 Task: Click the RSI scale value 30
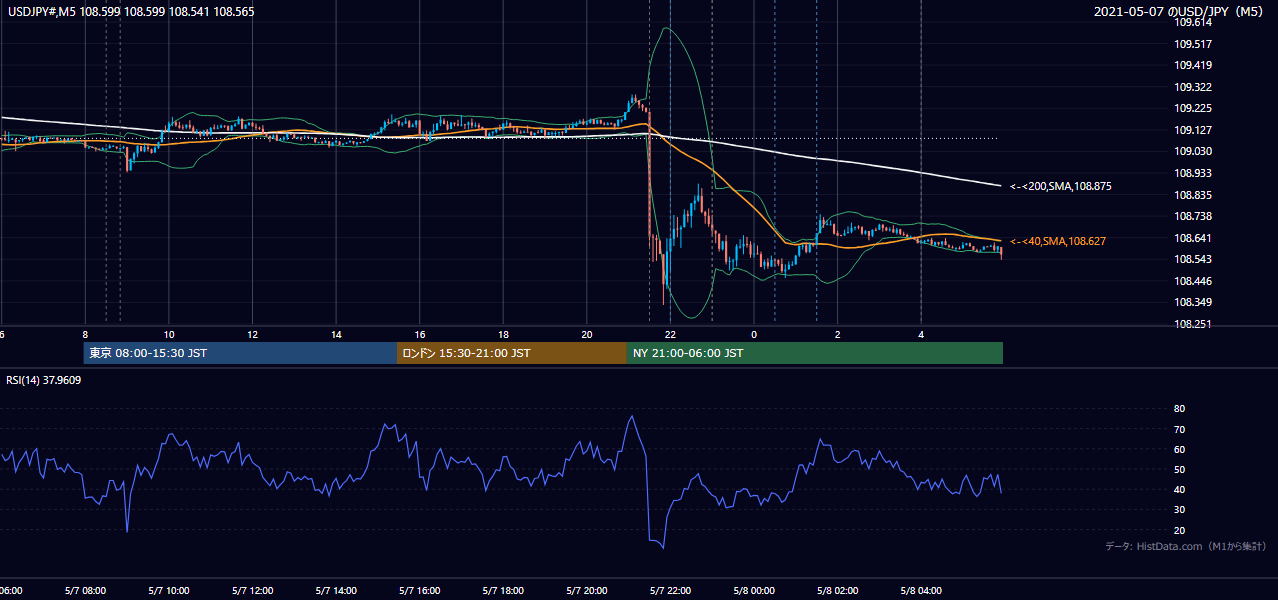coord(1180,510)
